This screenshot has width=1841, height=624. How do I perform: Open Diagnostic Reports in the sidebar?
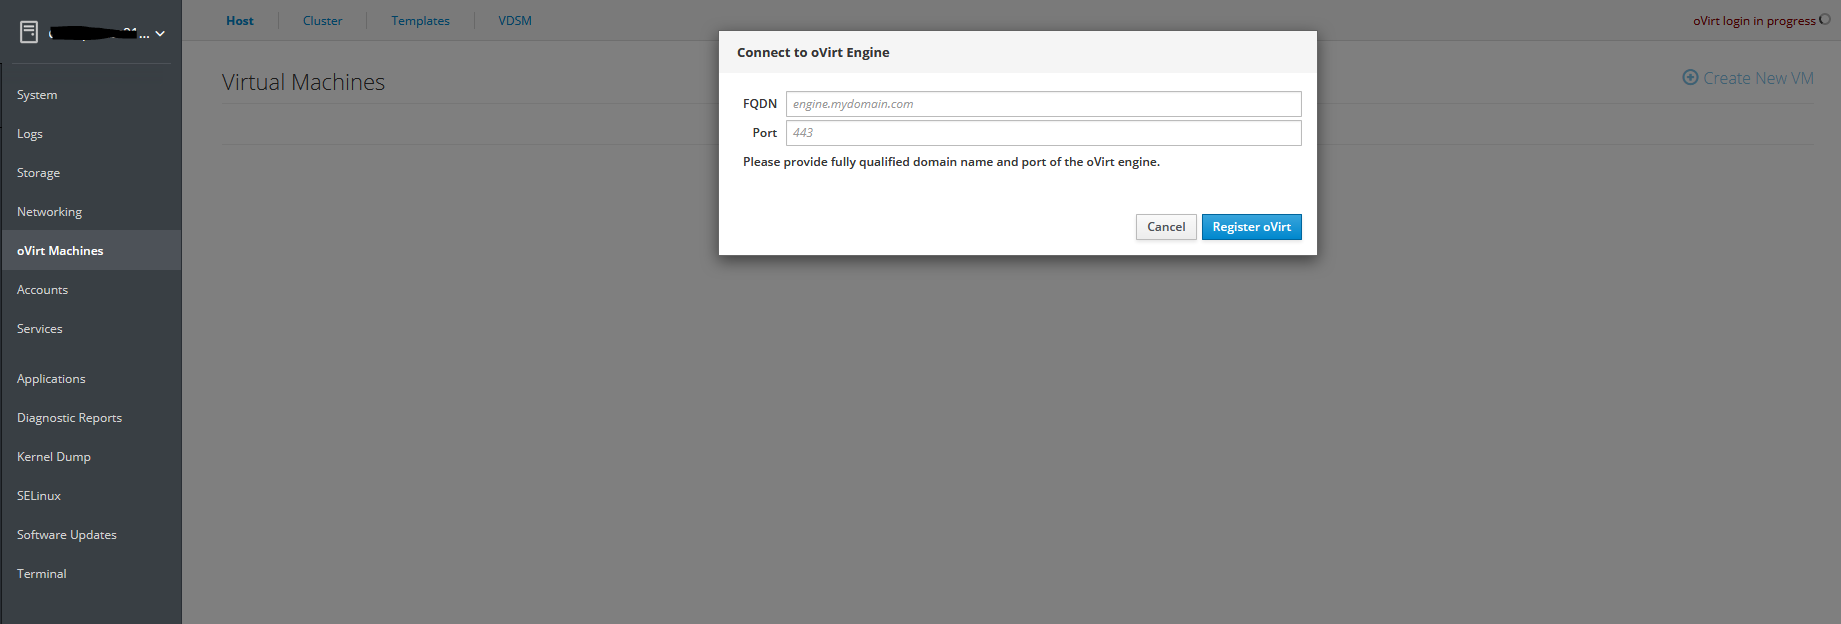click(69, 418)
